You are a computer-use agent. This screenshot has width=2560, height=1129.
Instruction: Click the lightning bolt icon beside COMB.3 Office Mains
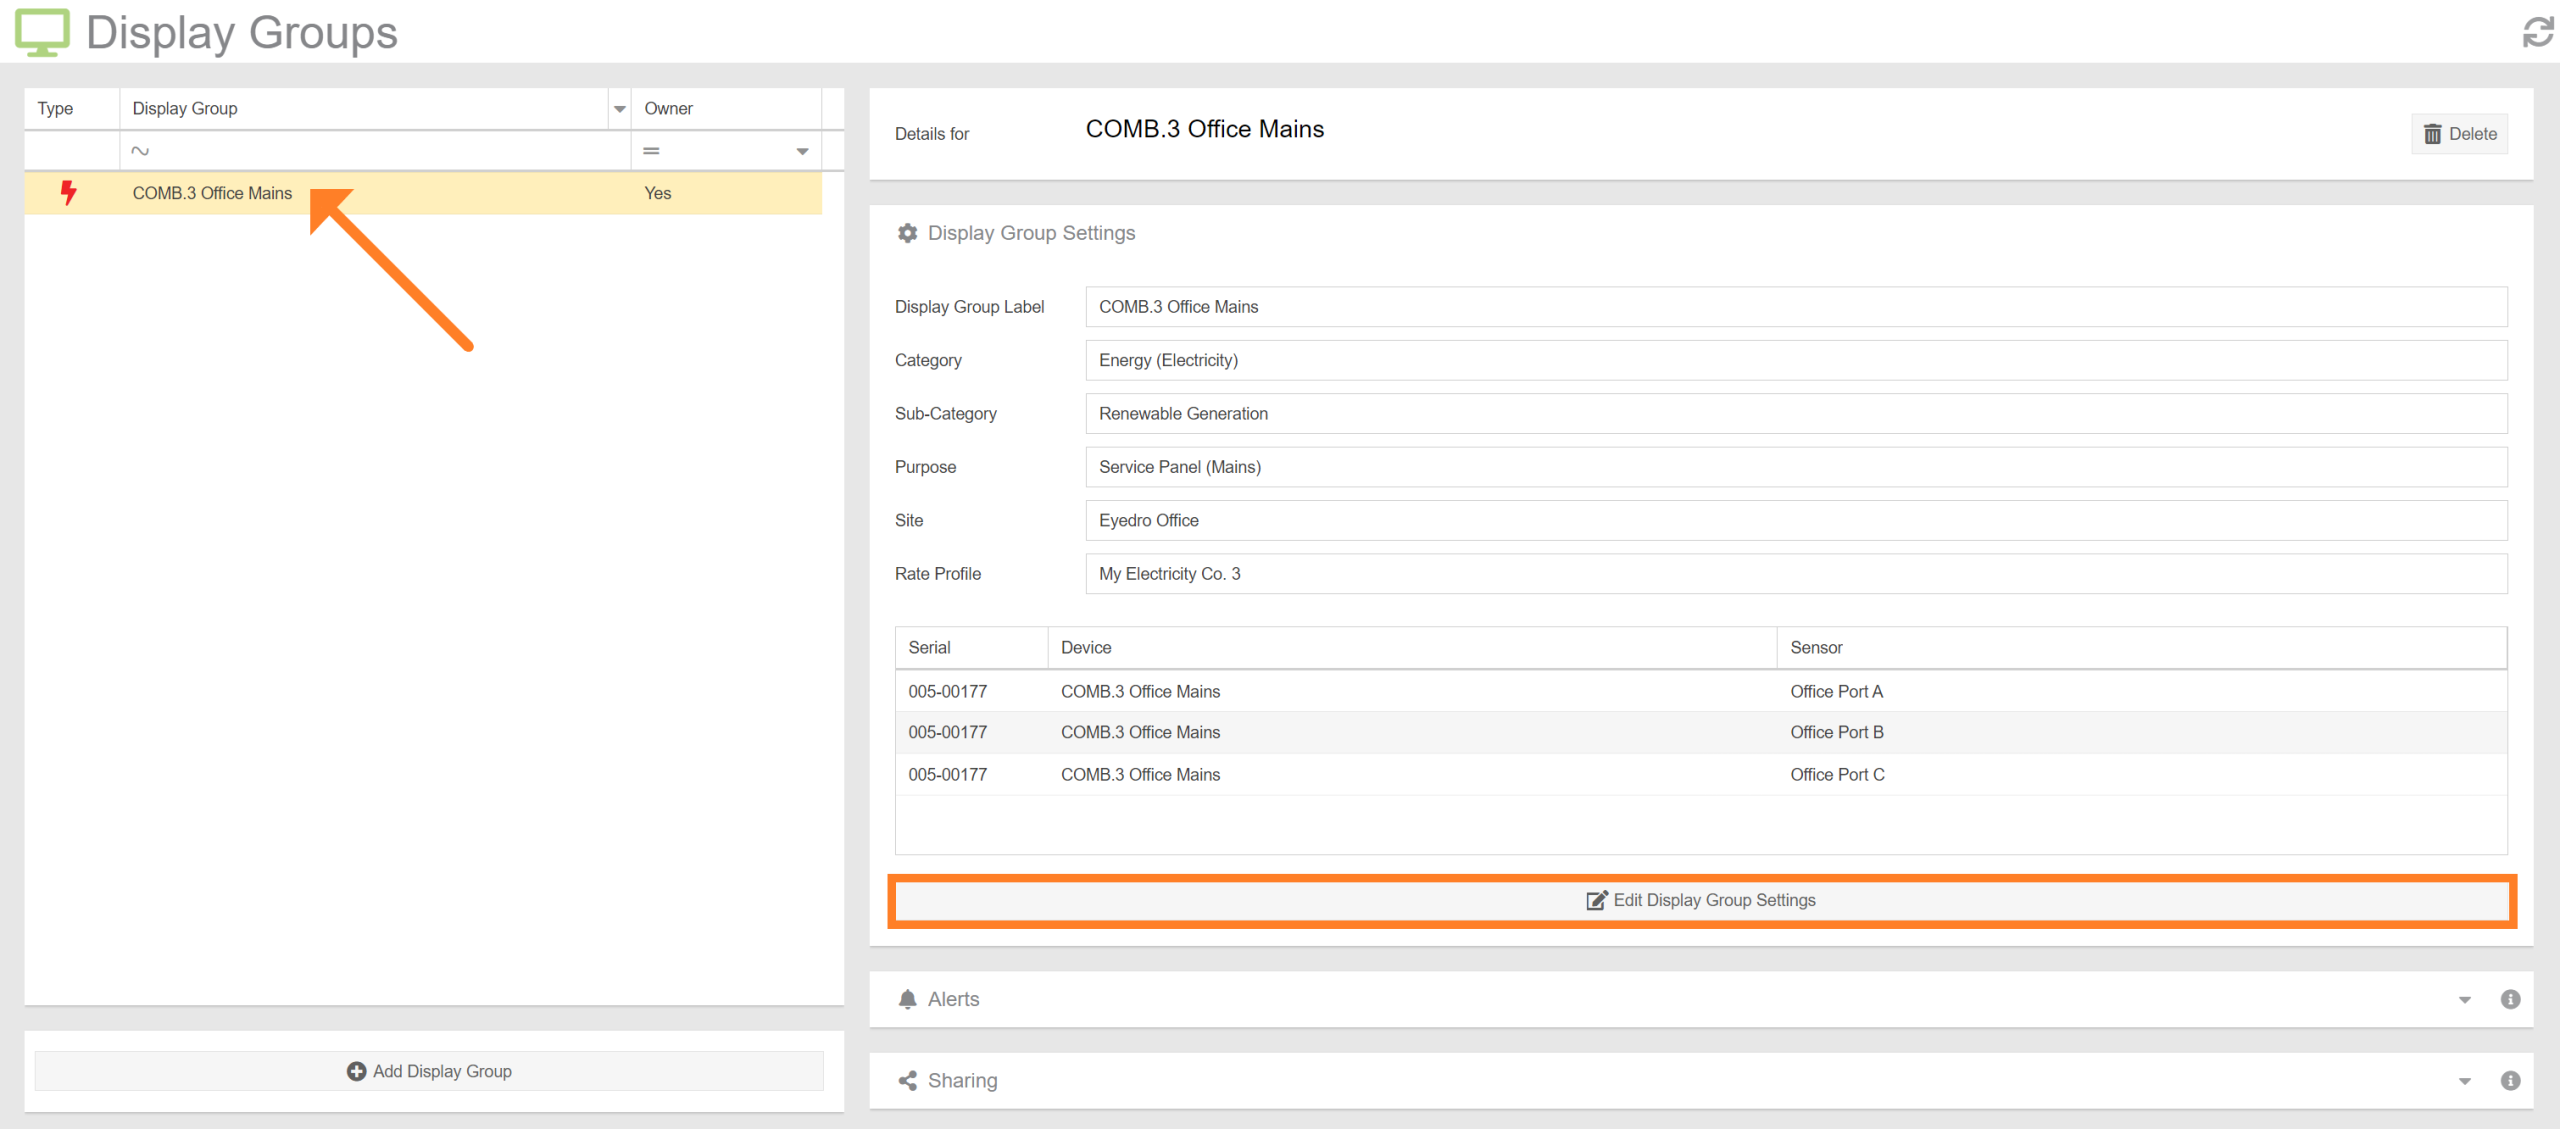tap(68, 192)
